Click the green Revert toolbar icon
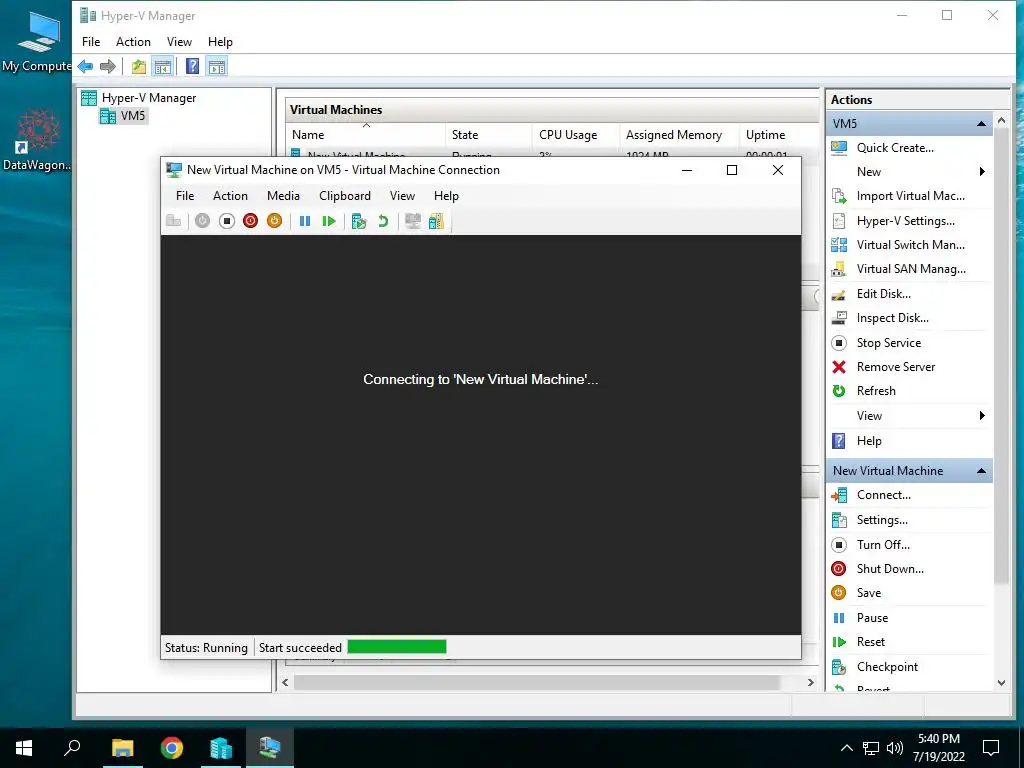Image resolution: width=1024 pixels, height=768 pixels. [x=383, y=221]
